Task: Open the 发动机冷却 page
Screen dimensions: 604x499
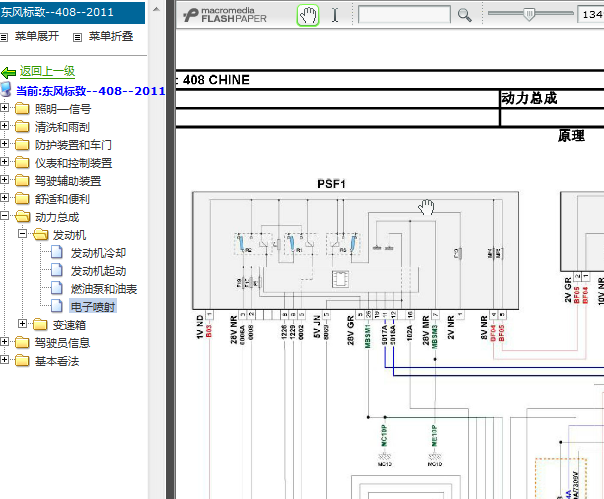Action: tap(98, 253)
